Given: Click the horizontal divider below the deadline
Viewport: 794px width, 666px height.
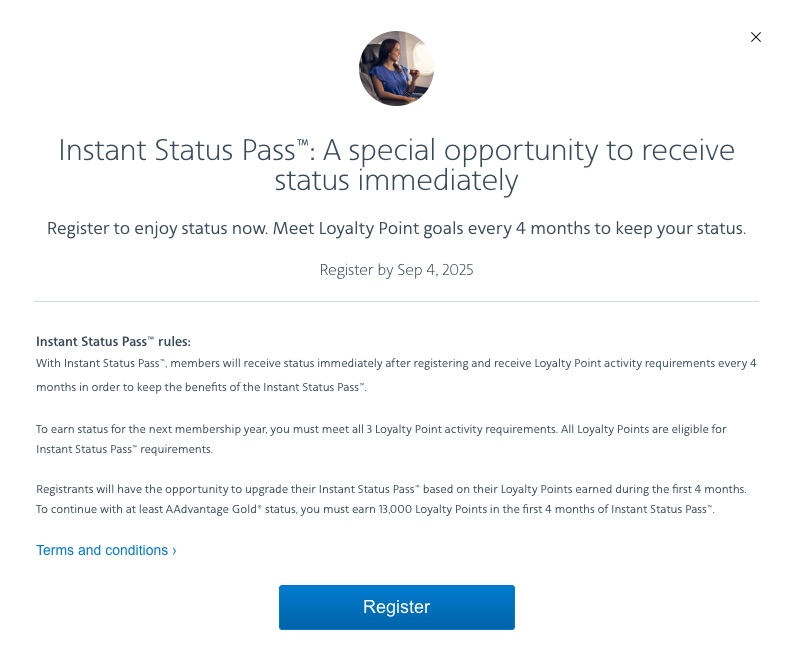Looking at the screenshot, I should (x=396, y=301).
